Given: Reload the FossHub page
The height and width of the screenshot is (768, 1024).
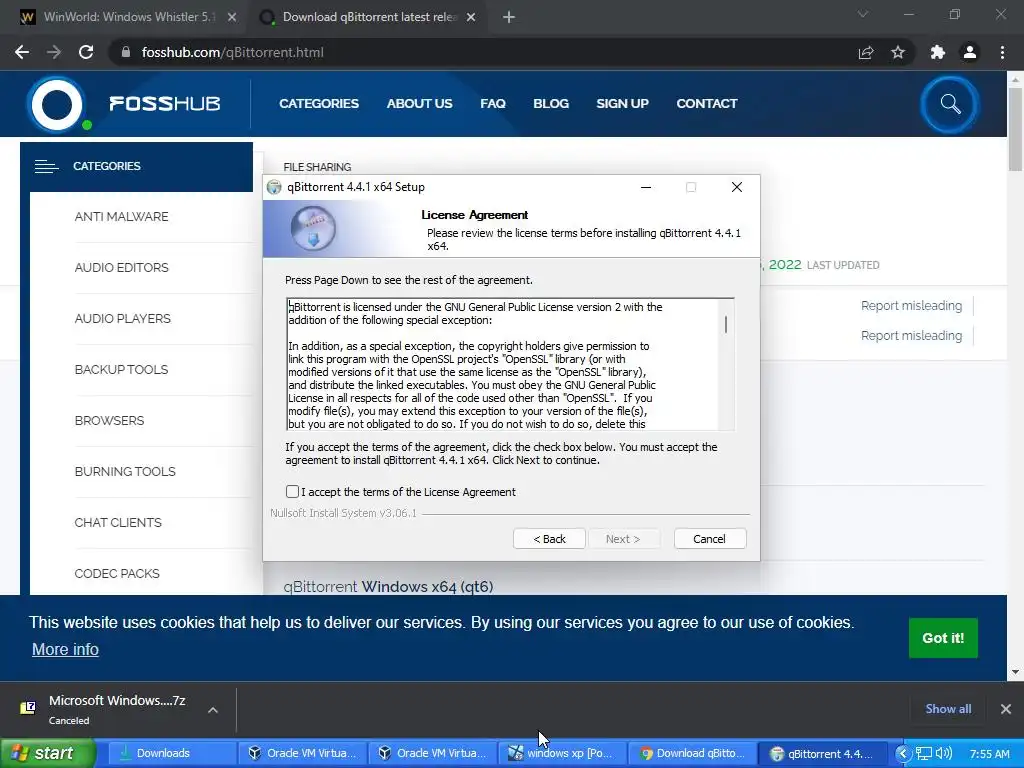Looking at the screenshot, I should click(86, 52).
